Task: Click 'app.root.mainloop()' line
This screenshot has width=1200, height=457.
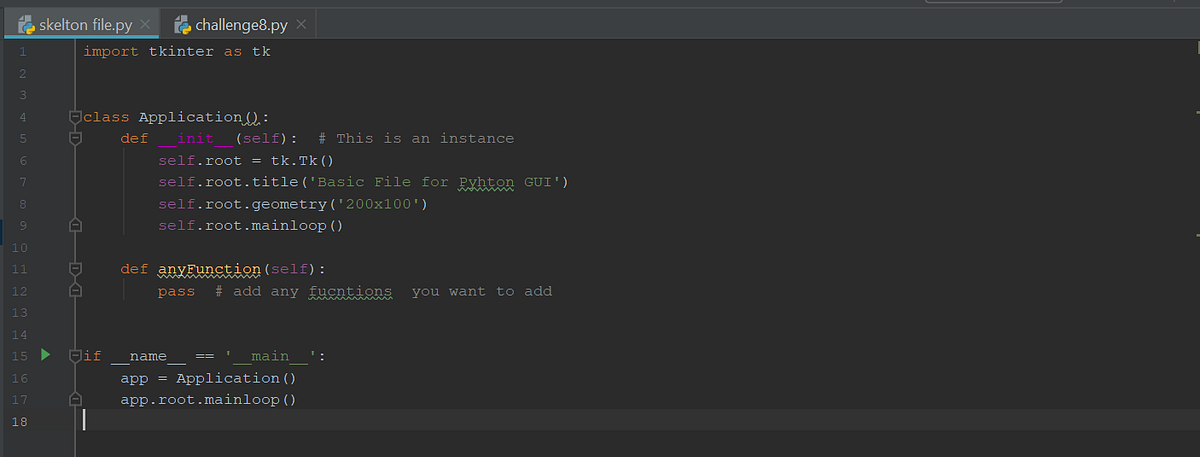Action: 209,399
